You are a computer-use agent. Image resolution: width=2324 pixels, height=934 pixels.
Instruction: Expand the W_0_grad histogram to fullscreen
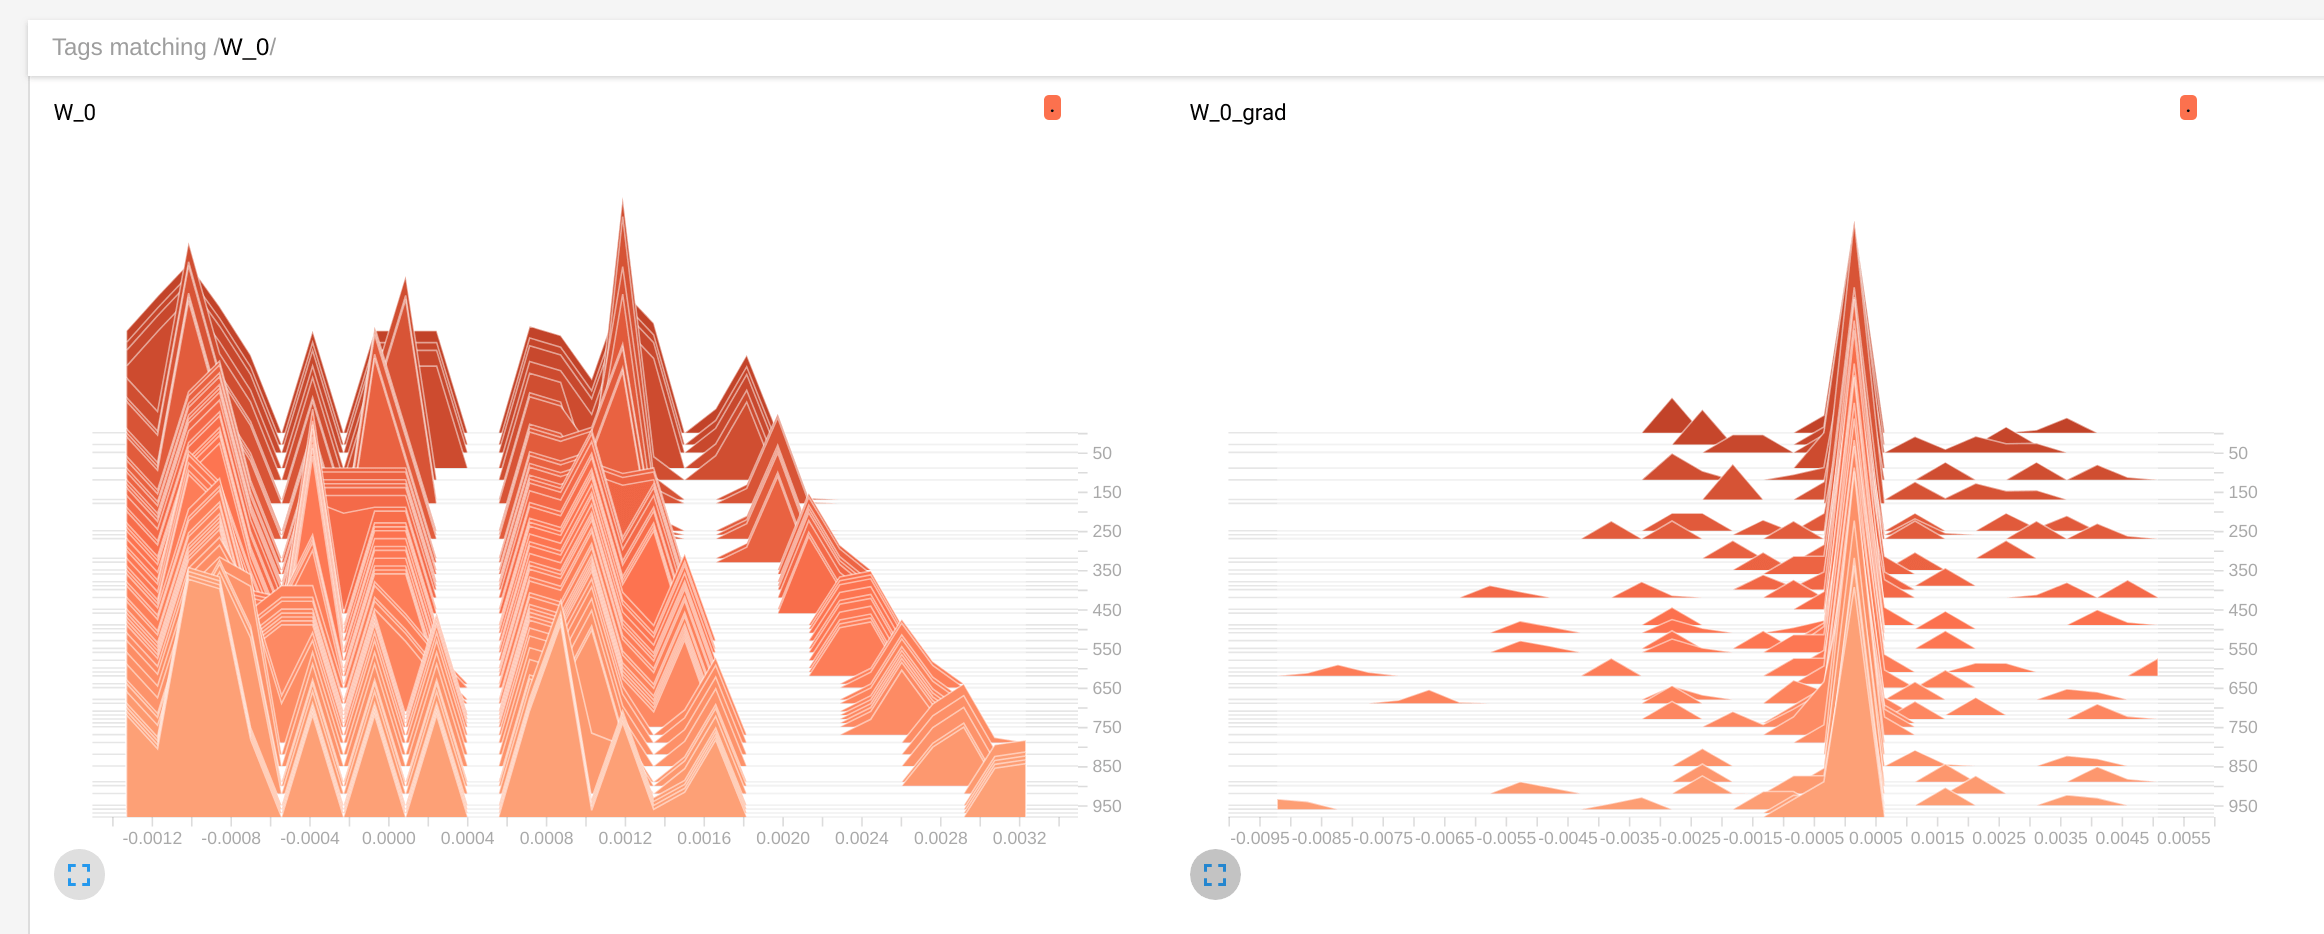click(x=1215, y=875)
